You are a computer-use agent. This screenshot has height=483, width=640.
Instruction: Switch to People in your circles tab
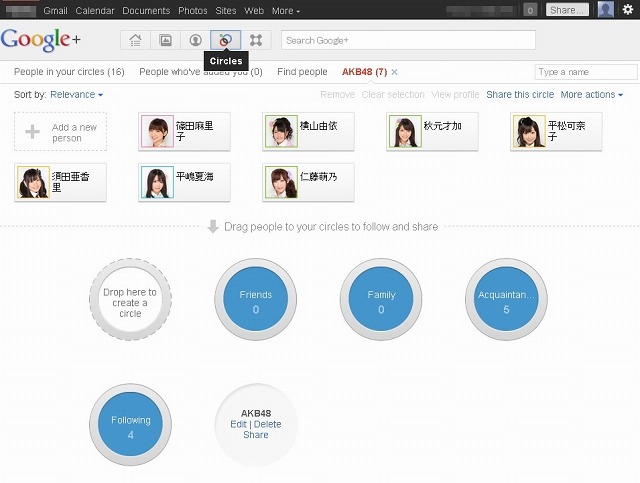click(x=69, y=72)
